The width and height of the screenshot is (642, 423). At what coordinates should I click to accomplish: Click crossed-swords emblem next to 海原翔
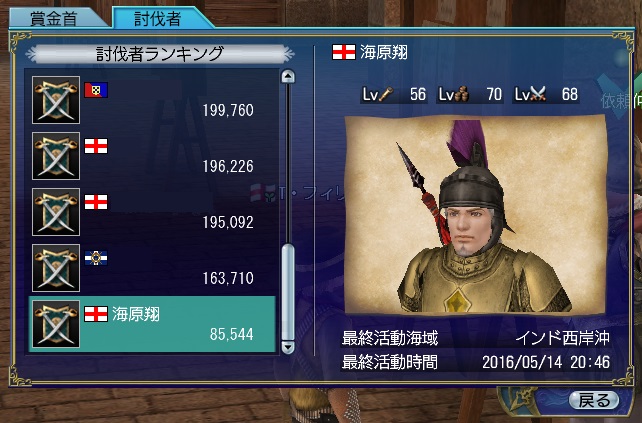point(56,324)
